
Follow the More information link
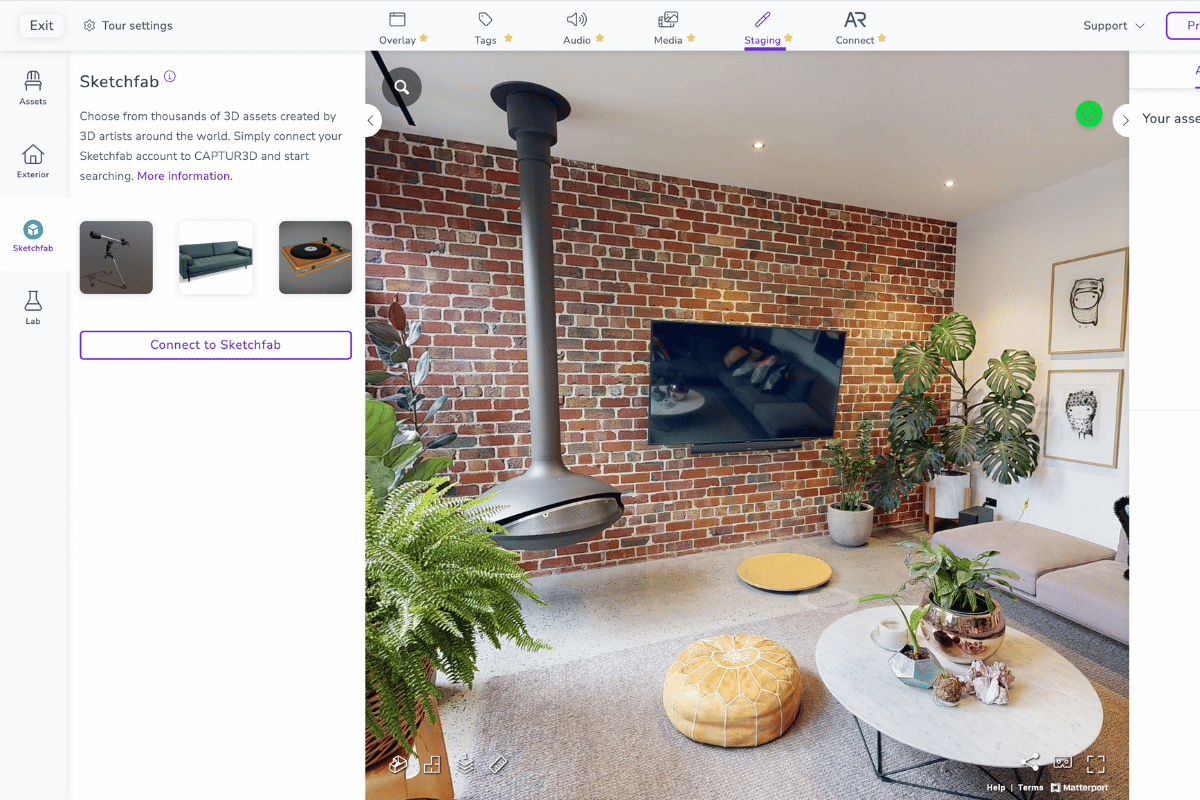(x=184, y=176)
